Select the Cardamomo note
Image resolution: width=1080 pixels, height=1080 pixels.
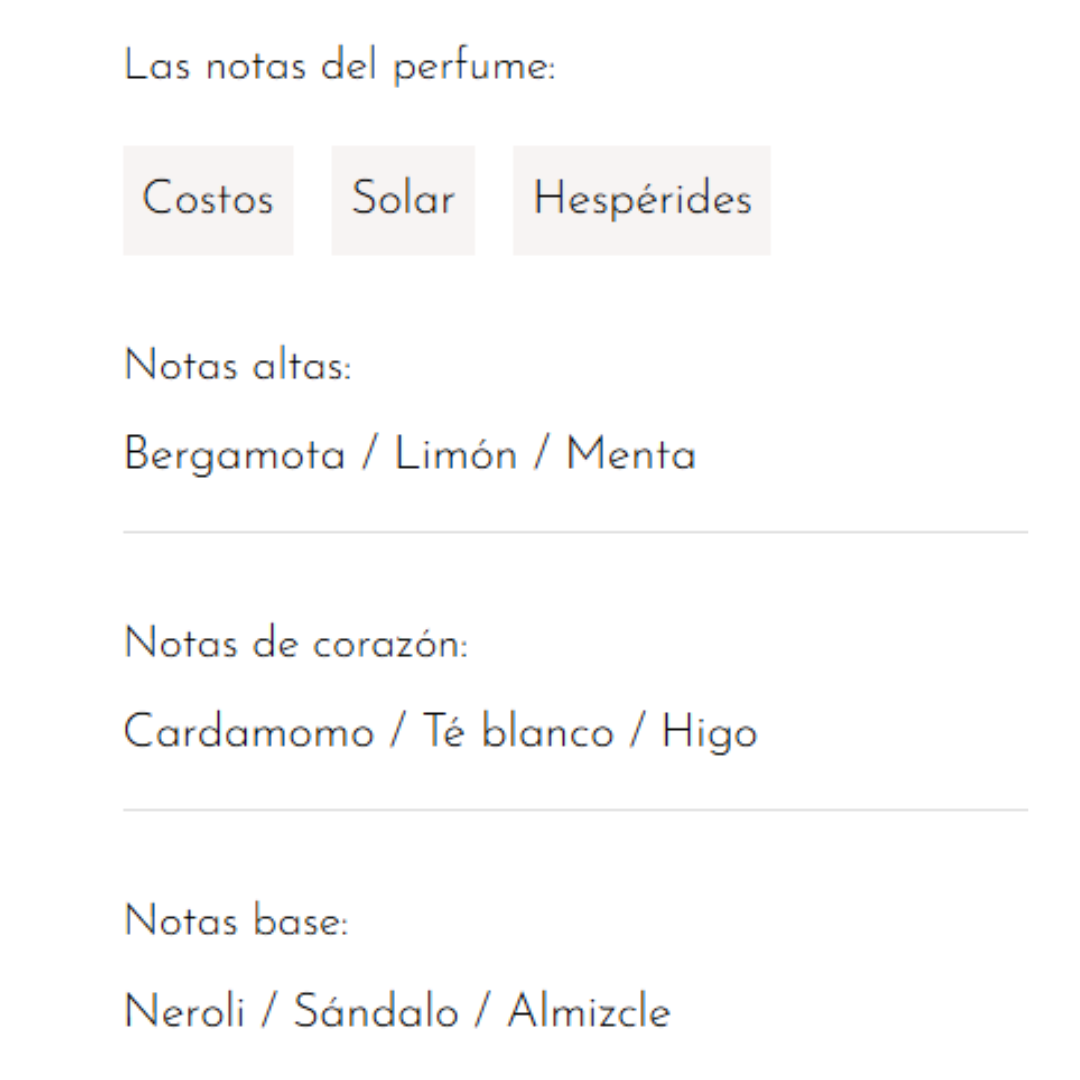tap(248, 734)
